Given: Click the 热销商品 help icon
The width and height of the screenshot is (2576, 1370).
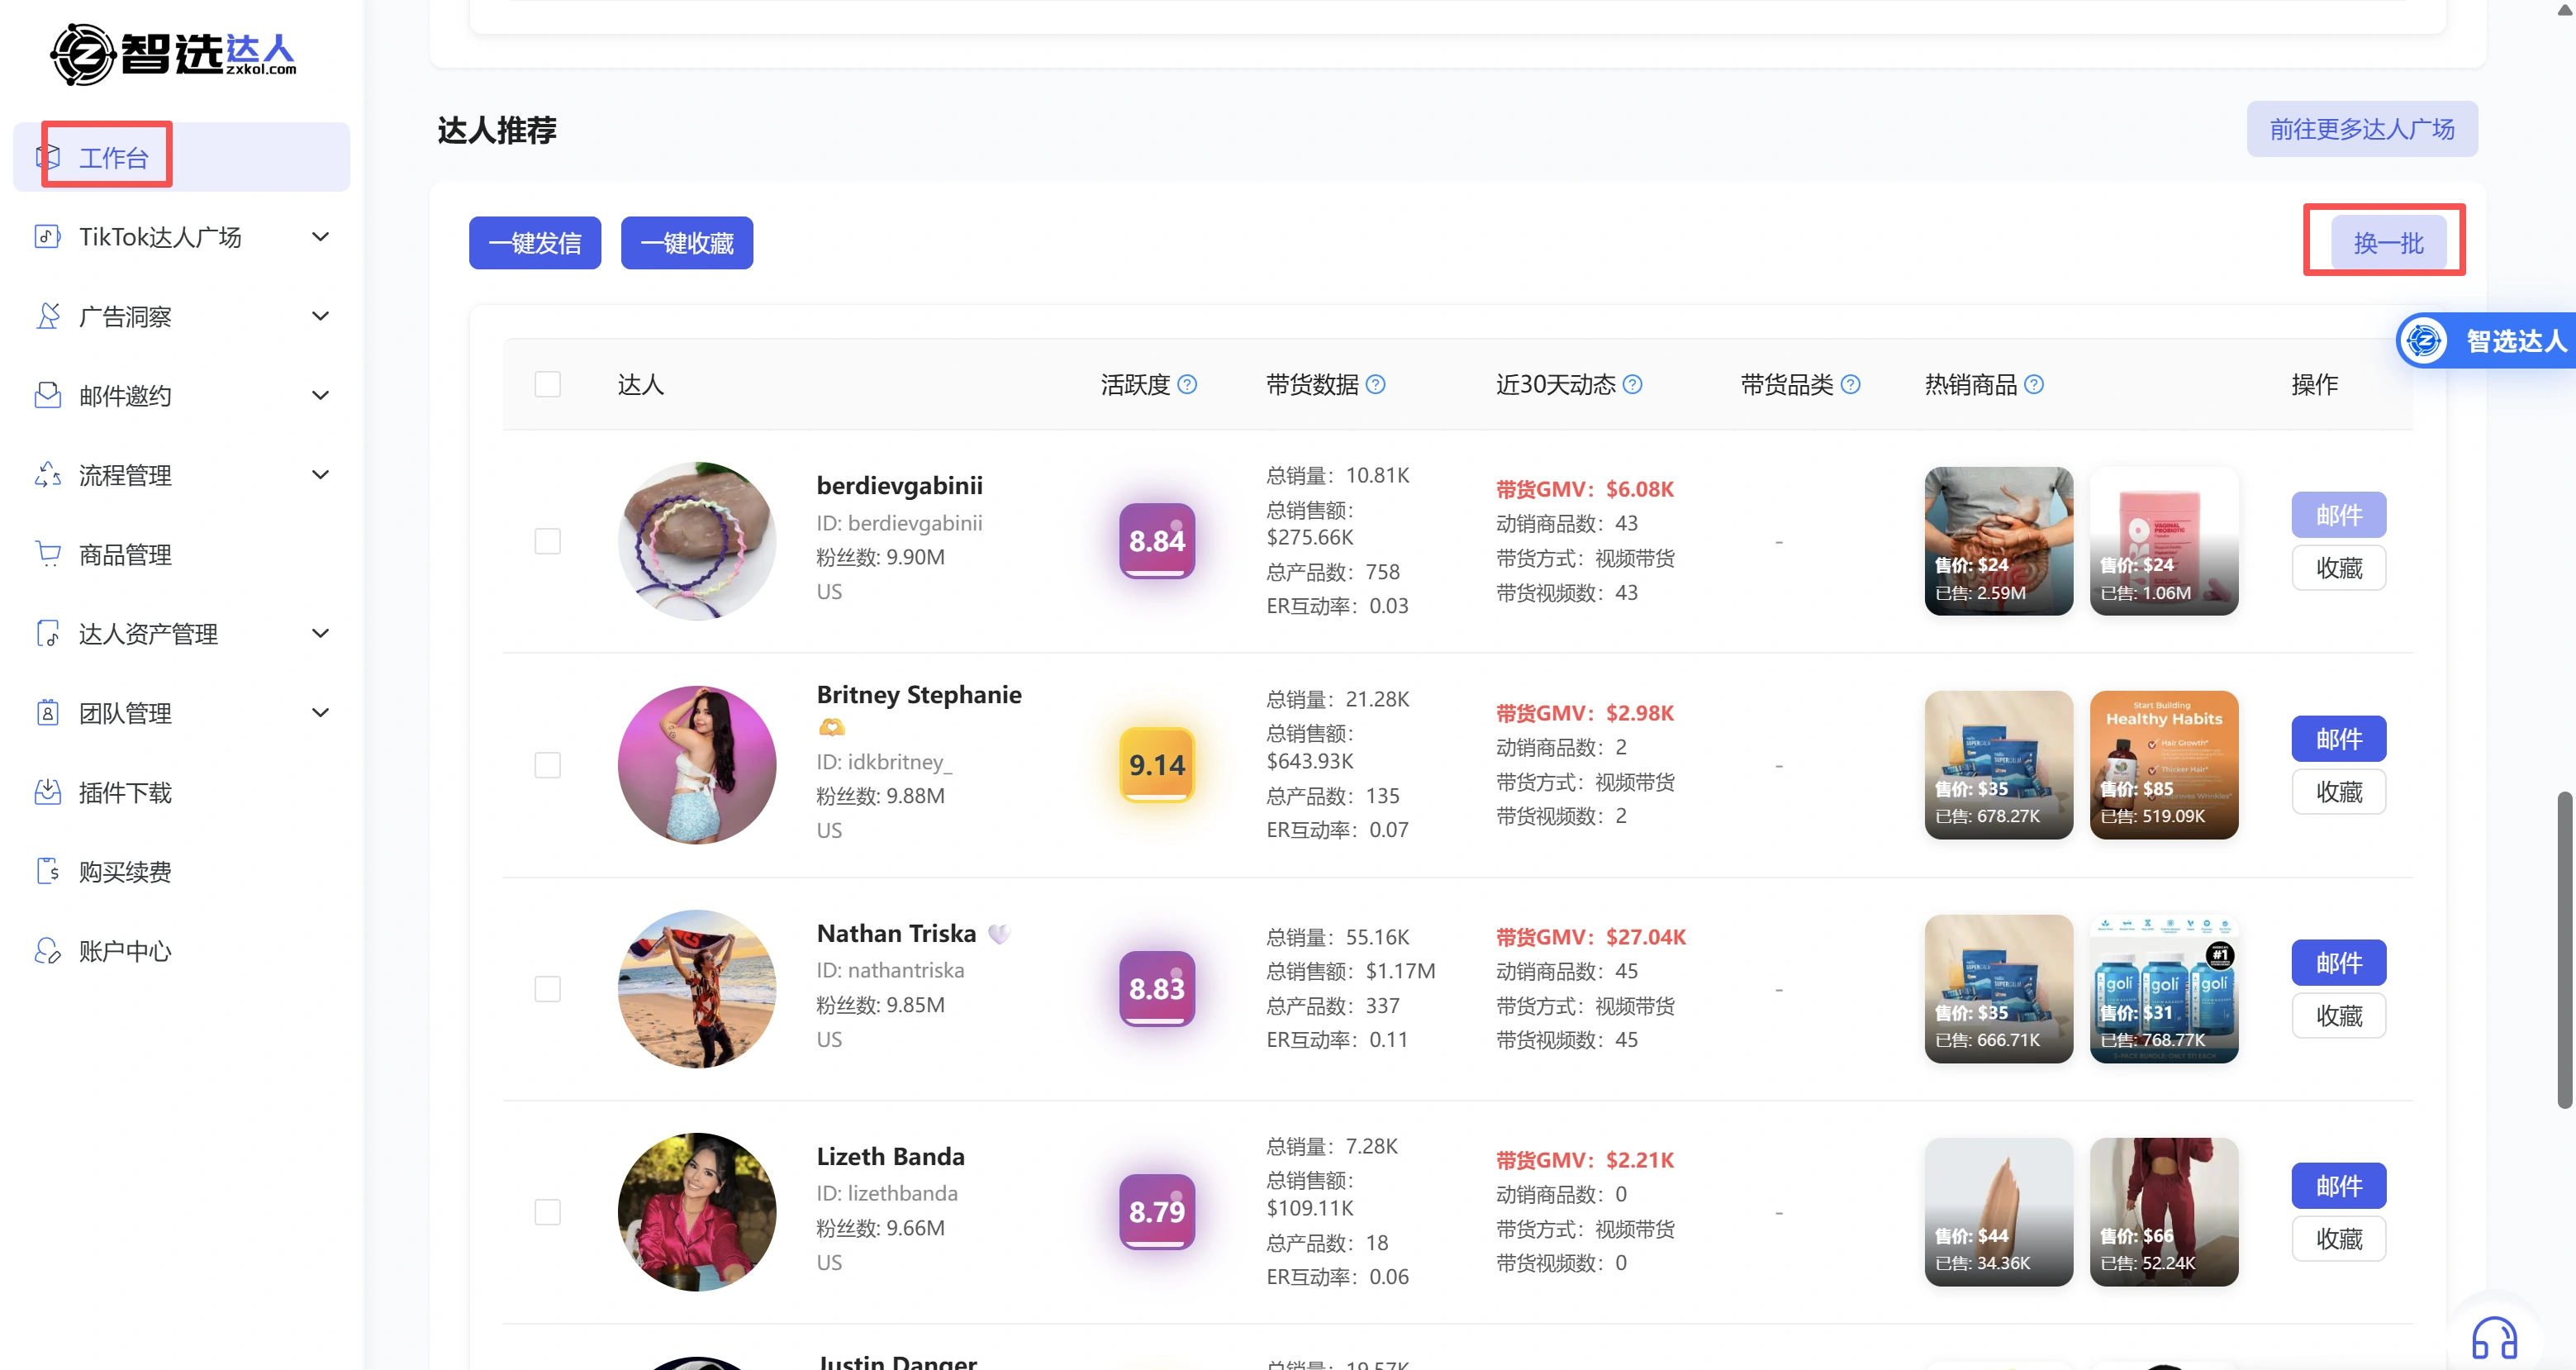Looking at the screenshot, I should (2034, 384).
